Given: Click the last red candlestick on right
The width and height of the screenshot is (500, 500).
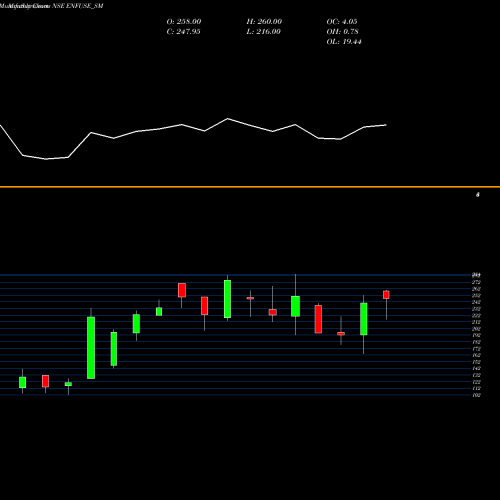Looking at the screenshot, I should coord(386,295).
